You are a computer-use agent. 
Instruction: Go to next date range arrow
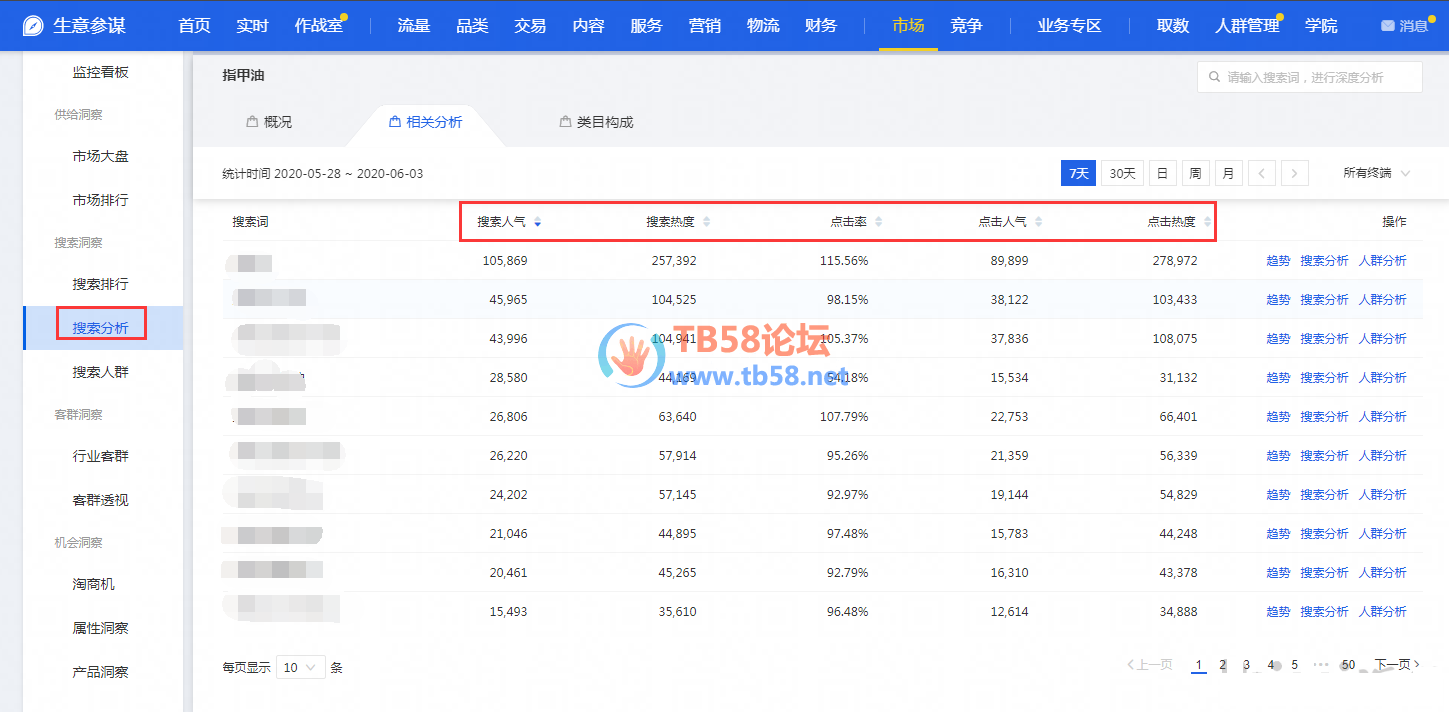(1294, 174)
